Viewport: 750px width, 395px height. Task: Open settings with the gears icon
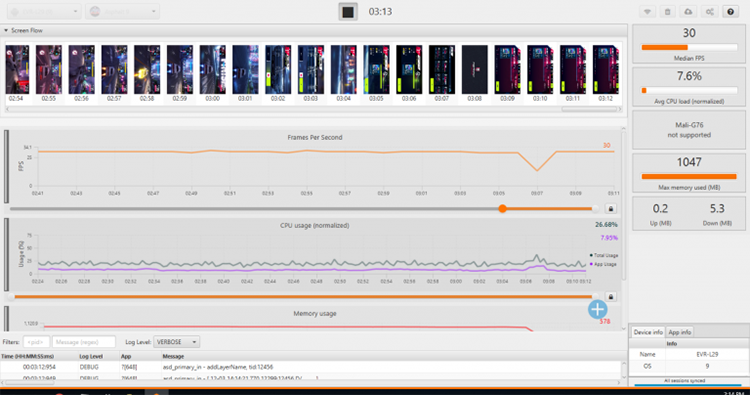709,12
